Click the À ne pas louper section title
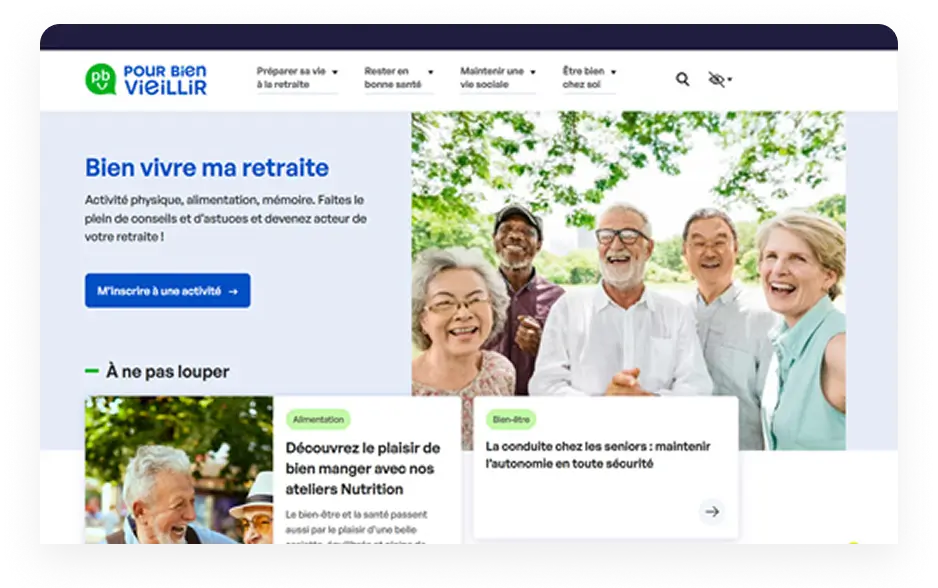938x588 pixels. coord(168,371)
